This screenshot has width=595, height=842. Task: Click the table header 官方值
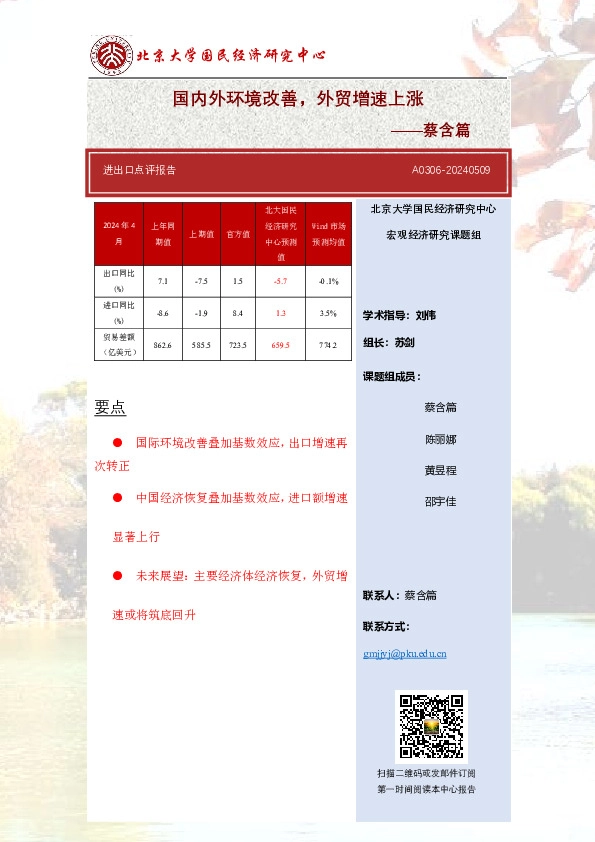point(238,234)
